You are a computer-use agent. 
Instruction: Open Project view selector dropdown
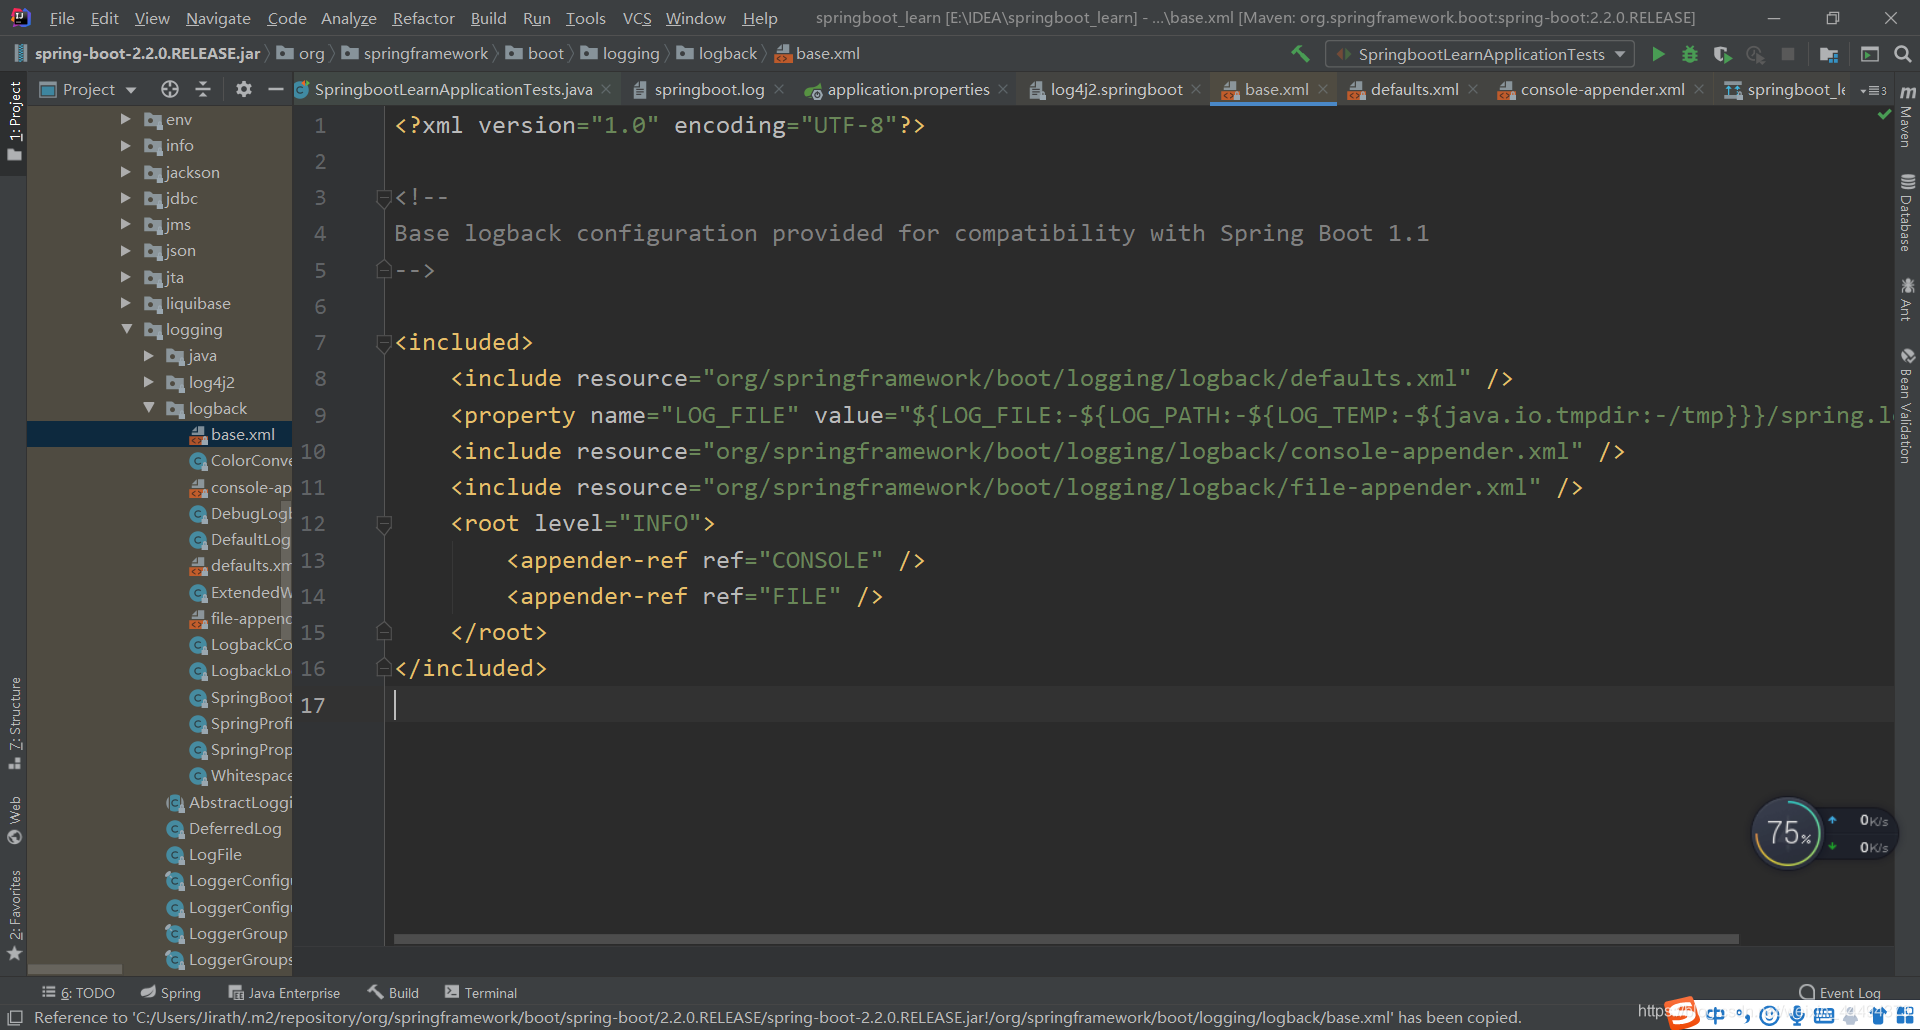tap(87, 89)
